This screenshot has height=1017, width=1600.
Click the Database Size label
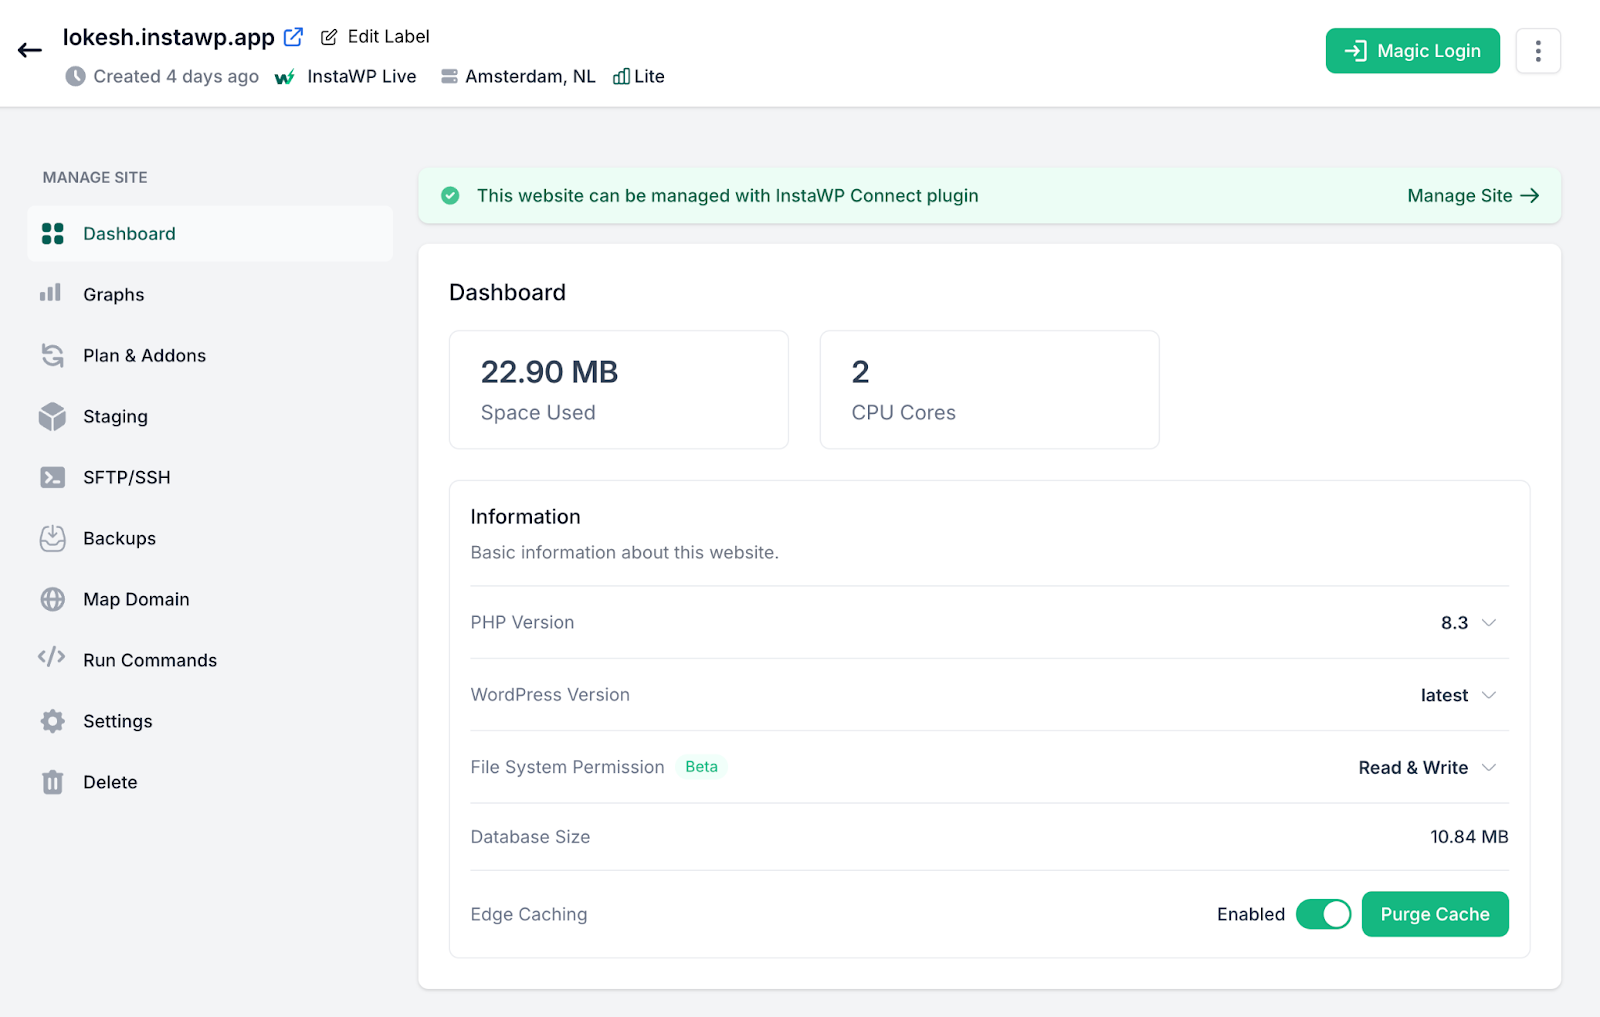point(530,837)
